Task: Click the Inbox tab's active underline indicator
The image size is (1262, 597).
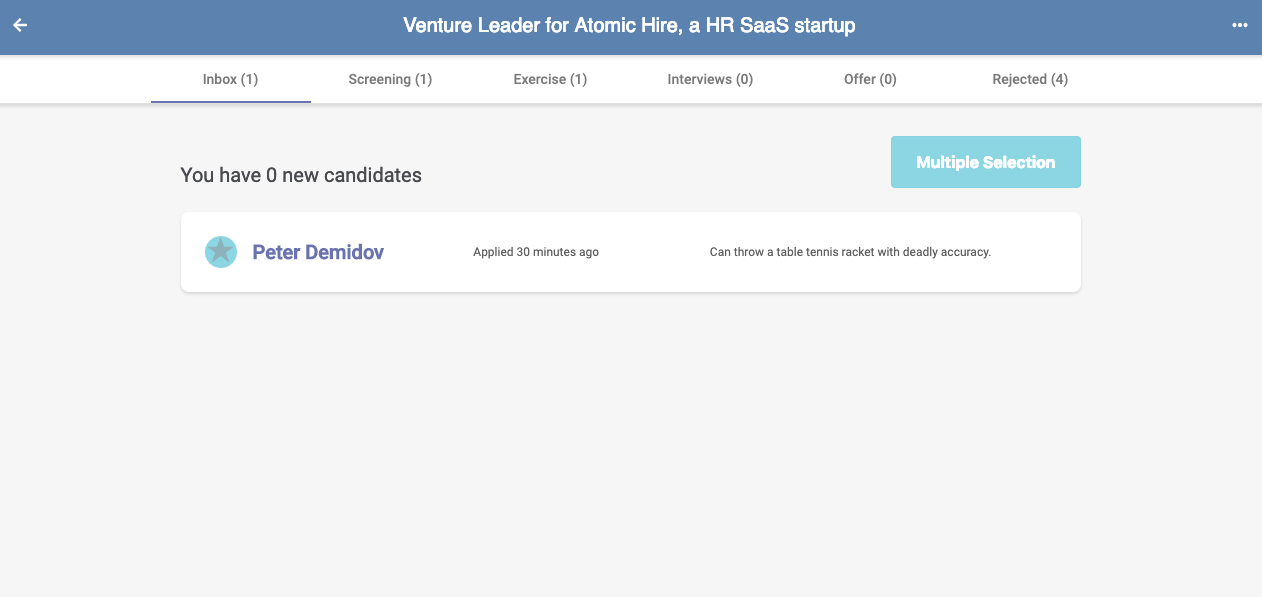Action: (231, 101)
